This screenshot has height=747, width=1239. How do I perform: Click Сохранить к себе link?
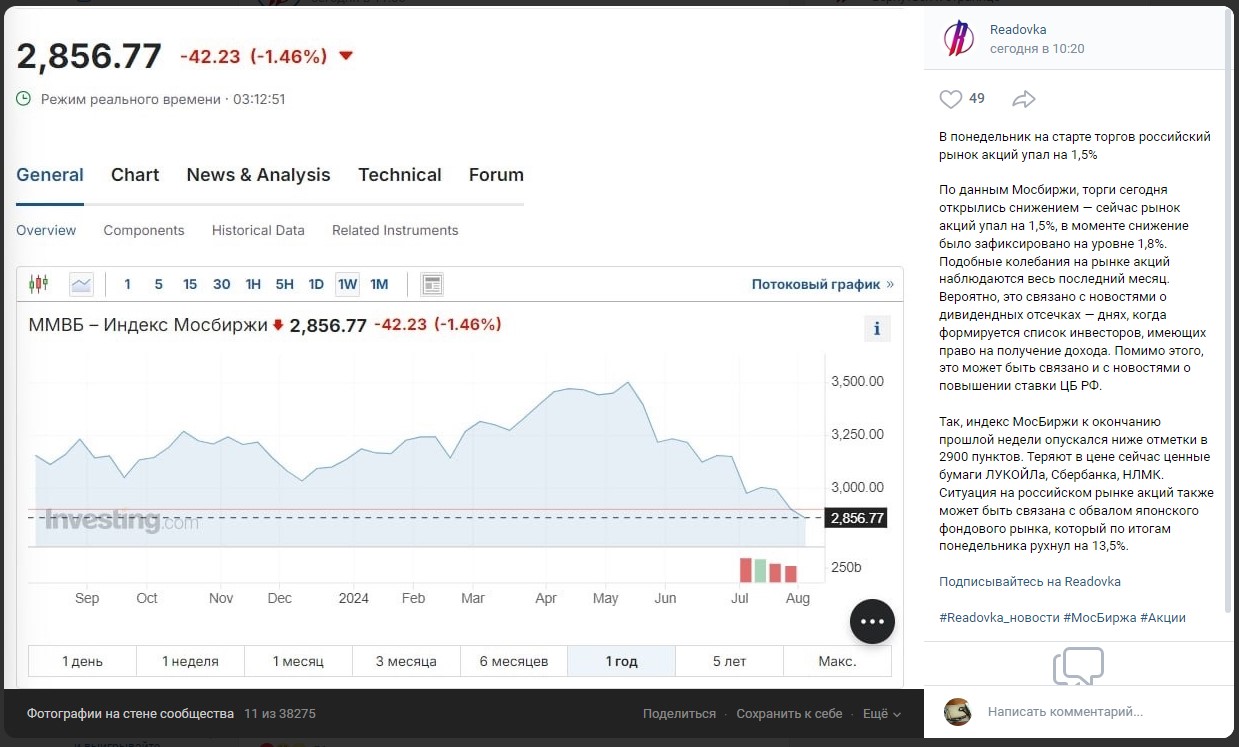click(789, 714)
